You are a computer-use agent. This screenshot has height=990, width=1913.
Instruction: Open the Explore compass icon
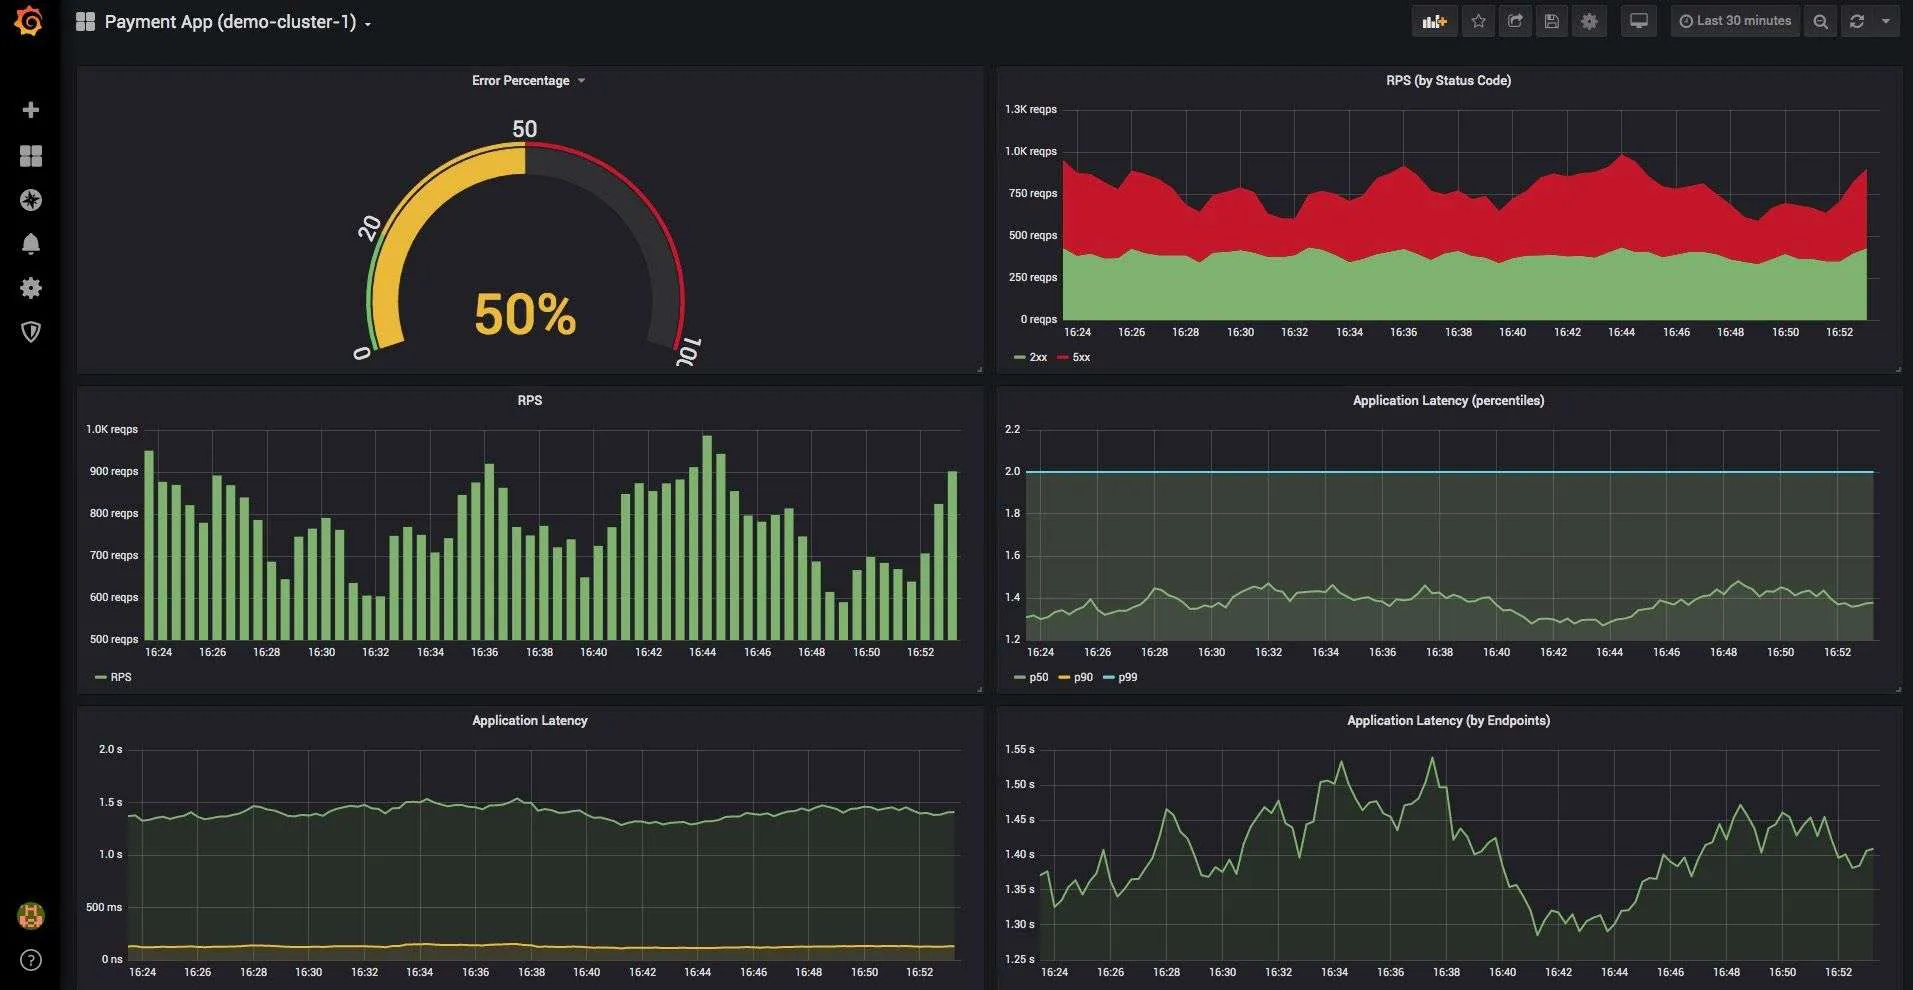[31, 200]
